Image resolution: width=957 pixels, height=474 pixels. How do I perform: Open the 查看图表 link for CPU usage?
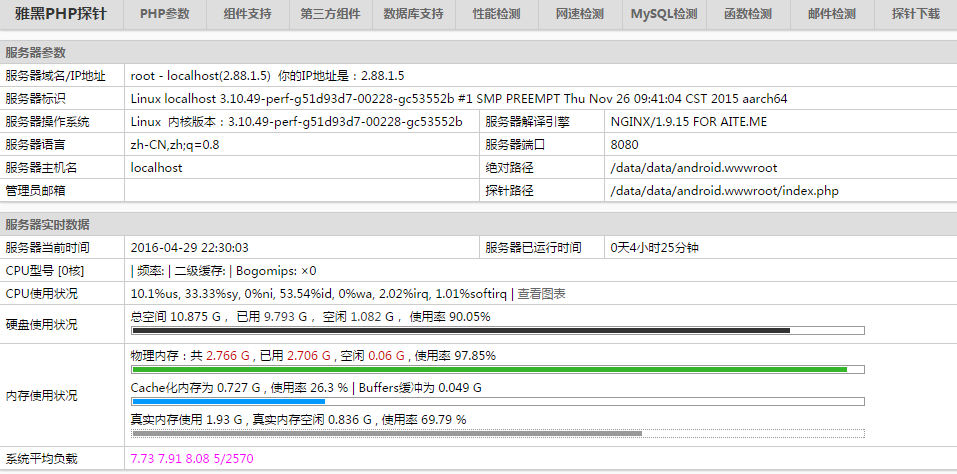[x=541, y=294]
